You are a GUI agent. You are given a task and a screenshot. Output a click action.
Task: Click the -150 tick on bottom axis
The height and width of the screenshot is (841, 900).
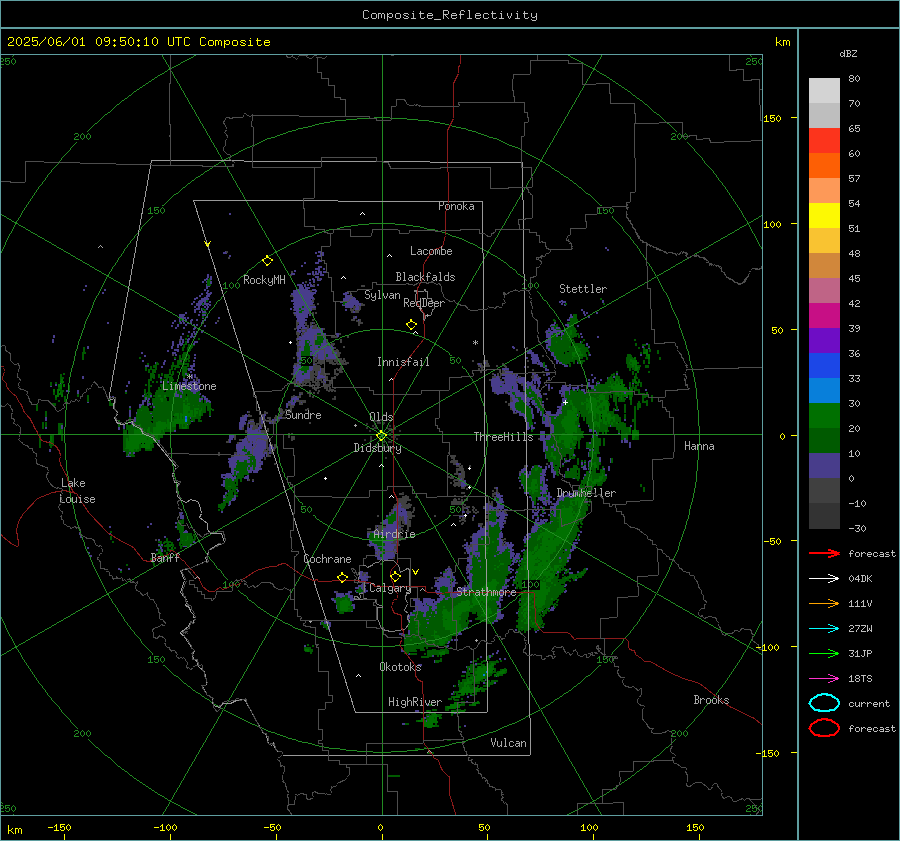(60, 827)
